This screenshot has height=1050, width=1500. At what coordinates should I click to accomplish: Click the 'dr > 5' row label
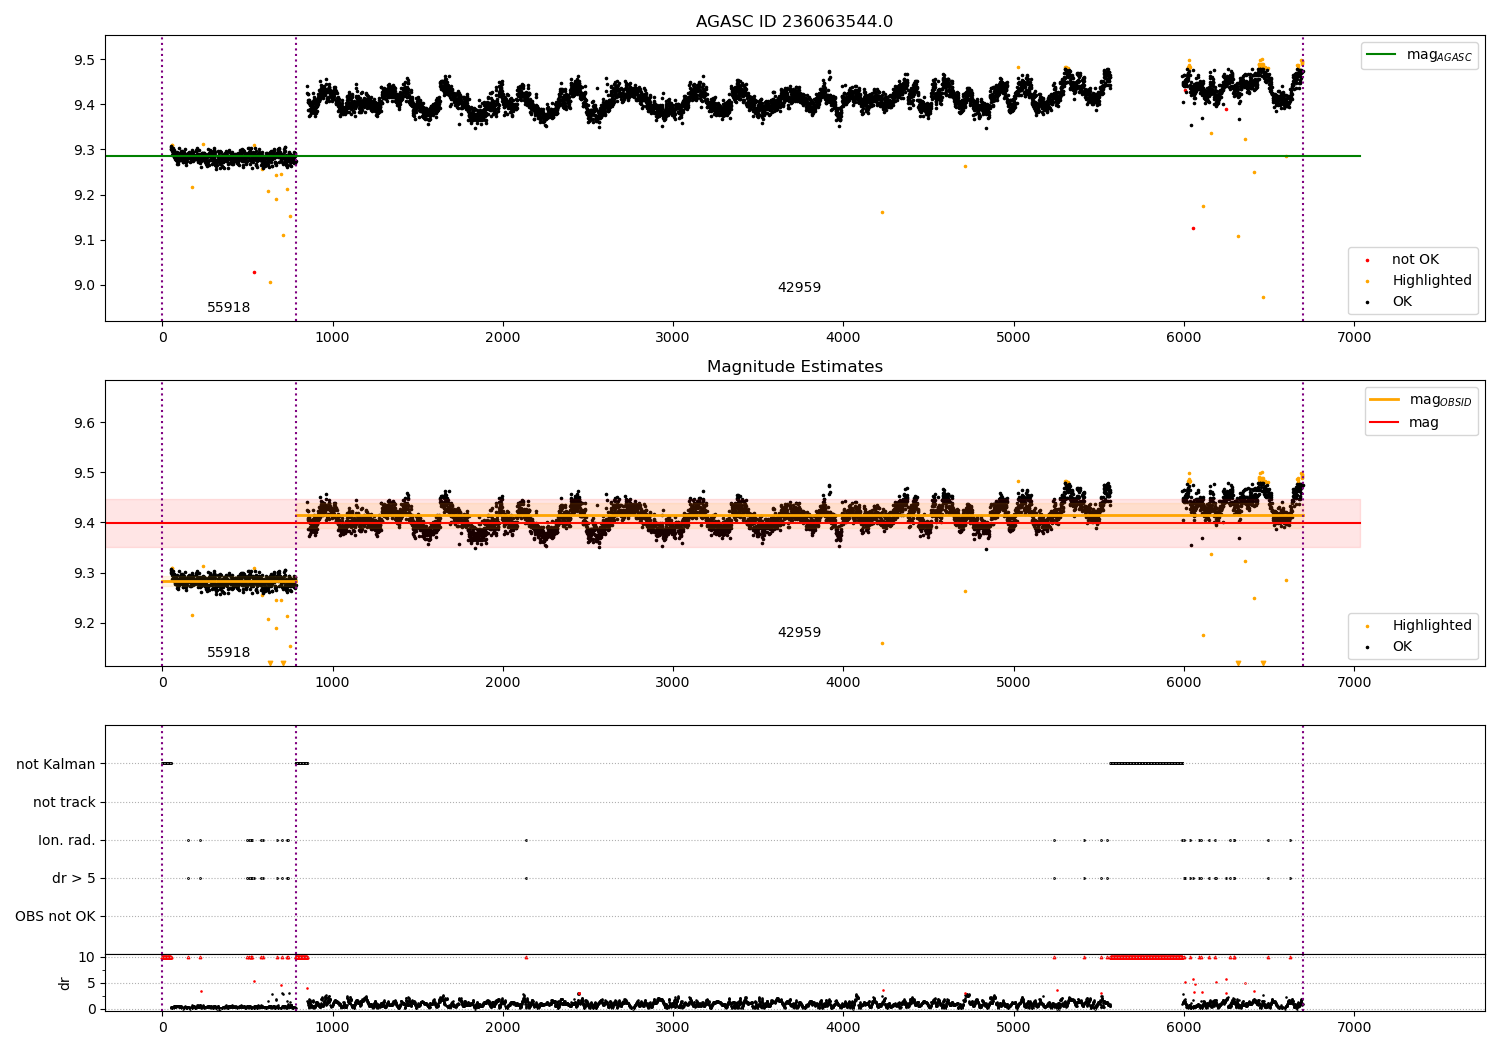tap(74, 879)
